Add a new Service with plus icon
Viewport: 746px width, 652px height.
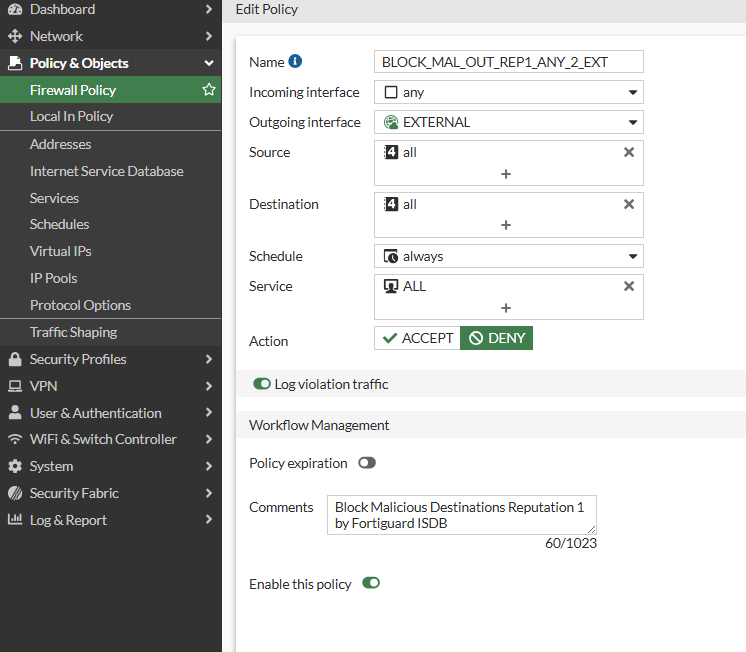pos(506,307)
